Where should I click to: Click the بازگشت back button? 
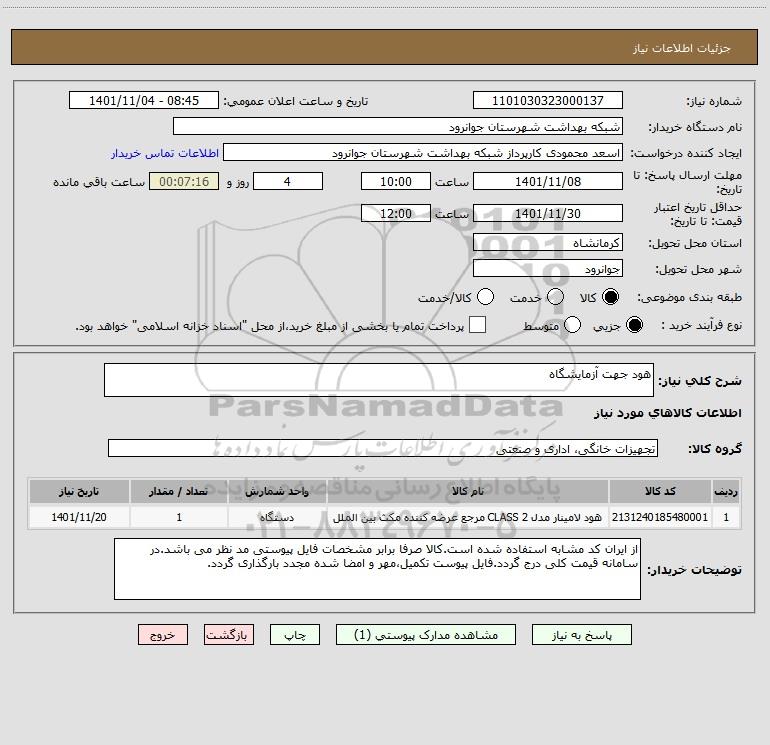click(x=229, y=635)
